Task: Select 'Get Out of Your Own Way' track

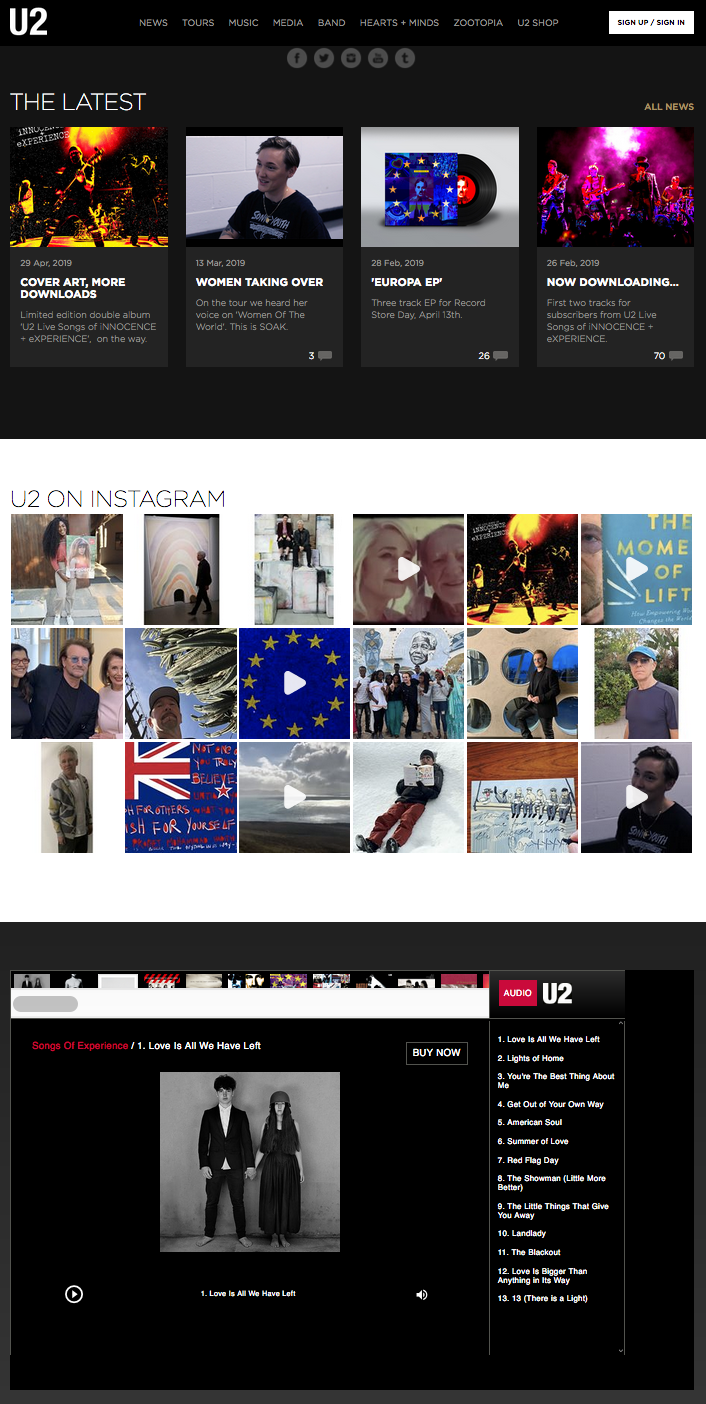Action: [551, 1104]
